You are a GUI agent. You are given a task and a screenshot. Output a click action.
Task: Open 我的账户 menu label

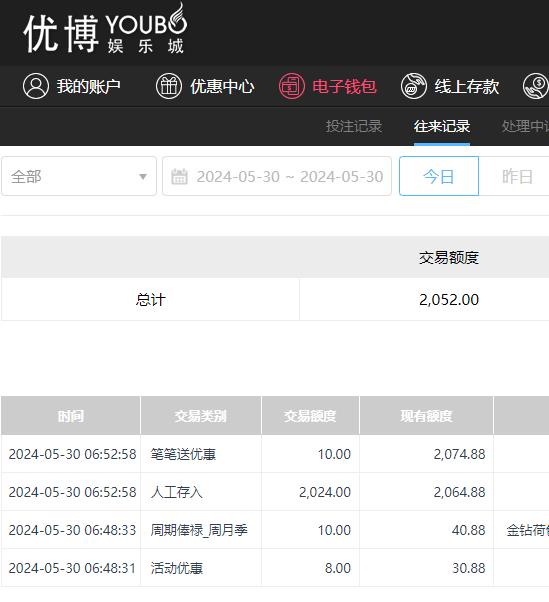click(x=89, y=86)
